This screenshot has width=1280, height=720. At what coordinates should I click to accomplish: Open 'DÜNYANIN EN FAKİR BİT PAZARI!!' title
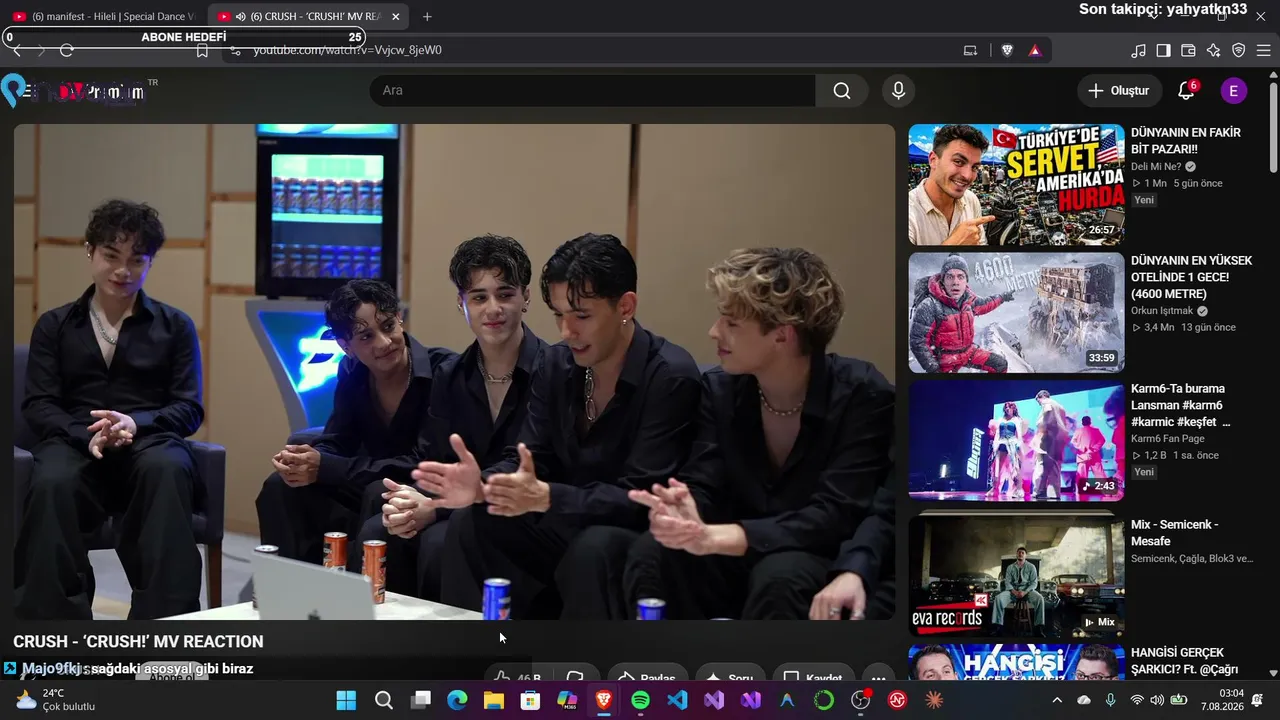[1186, 141]
